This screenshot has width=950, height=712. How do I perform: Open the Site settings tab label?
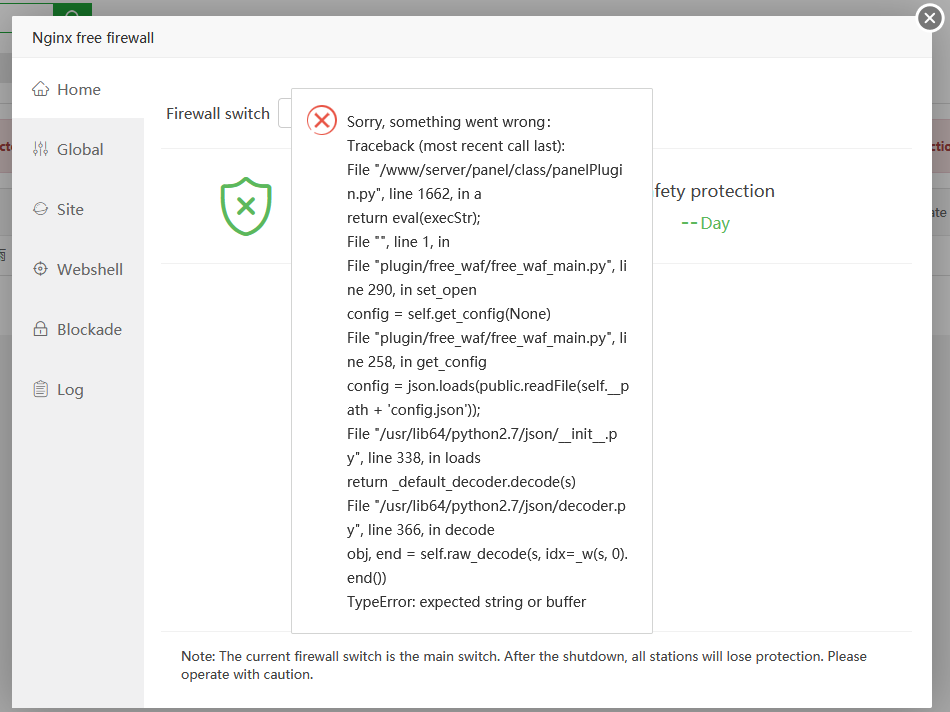click(70, 210)
